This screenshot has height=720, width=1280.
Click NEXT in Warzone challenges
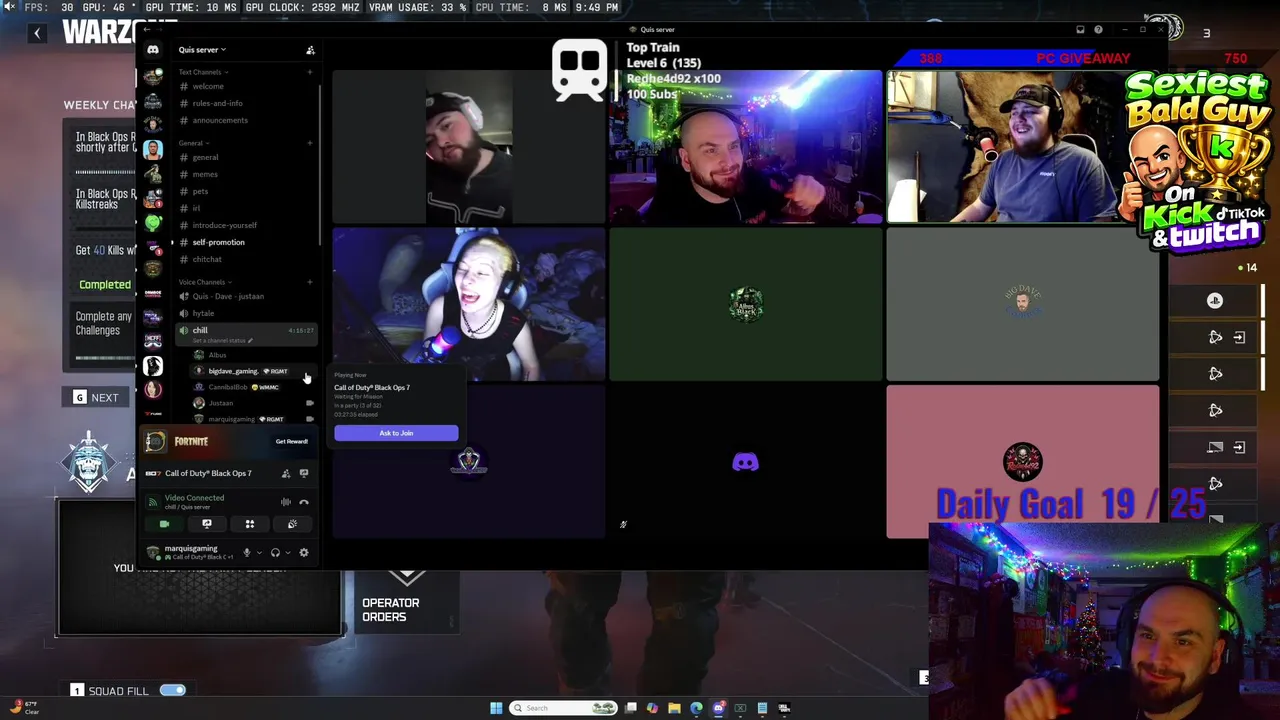(x=95, y=398)
